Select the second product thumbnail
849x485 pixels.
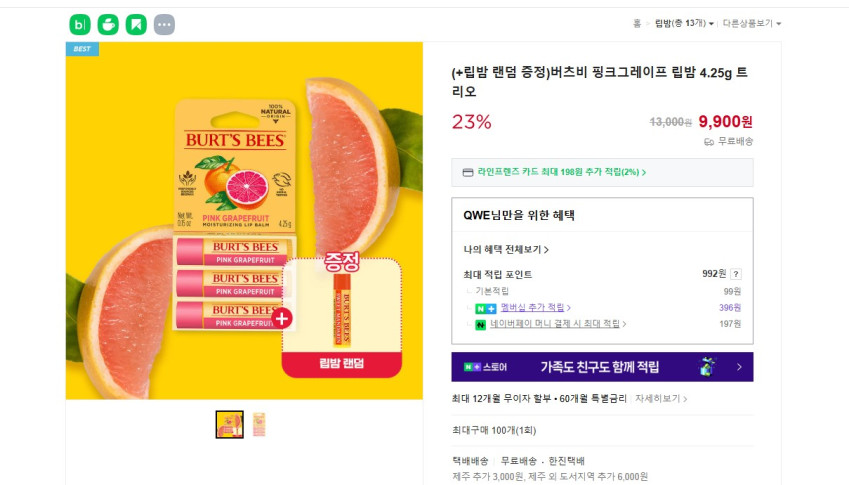click(258, 424)
